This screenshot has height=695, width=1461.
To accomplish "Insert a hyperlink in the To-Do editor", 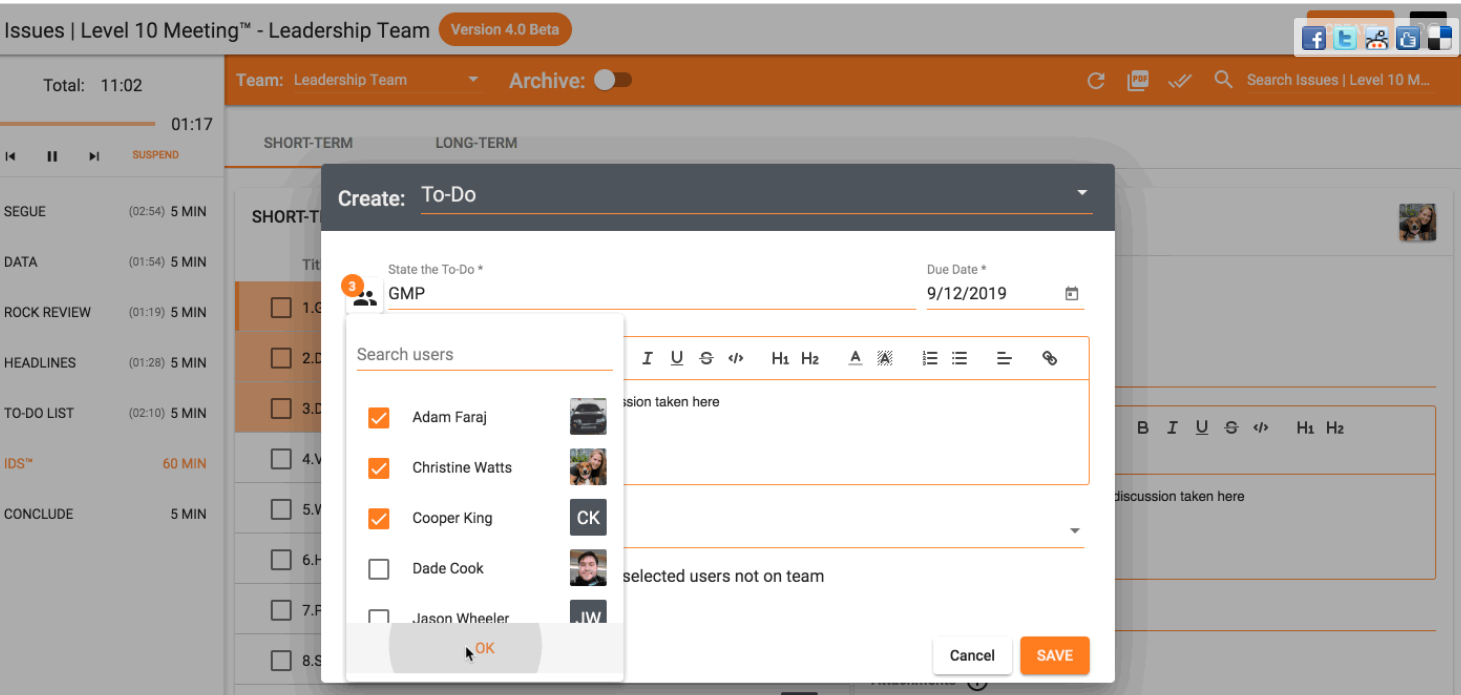I will point(1049,358).
